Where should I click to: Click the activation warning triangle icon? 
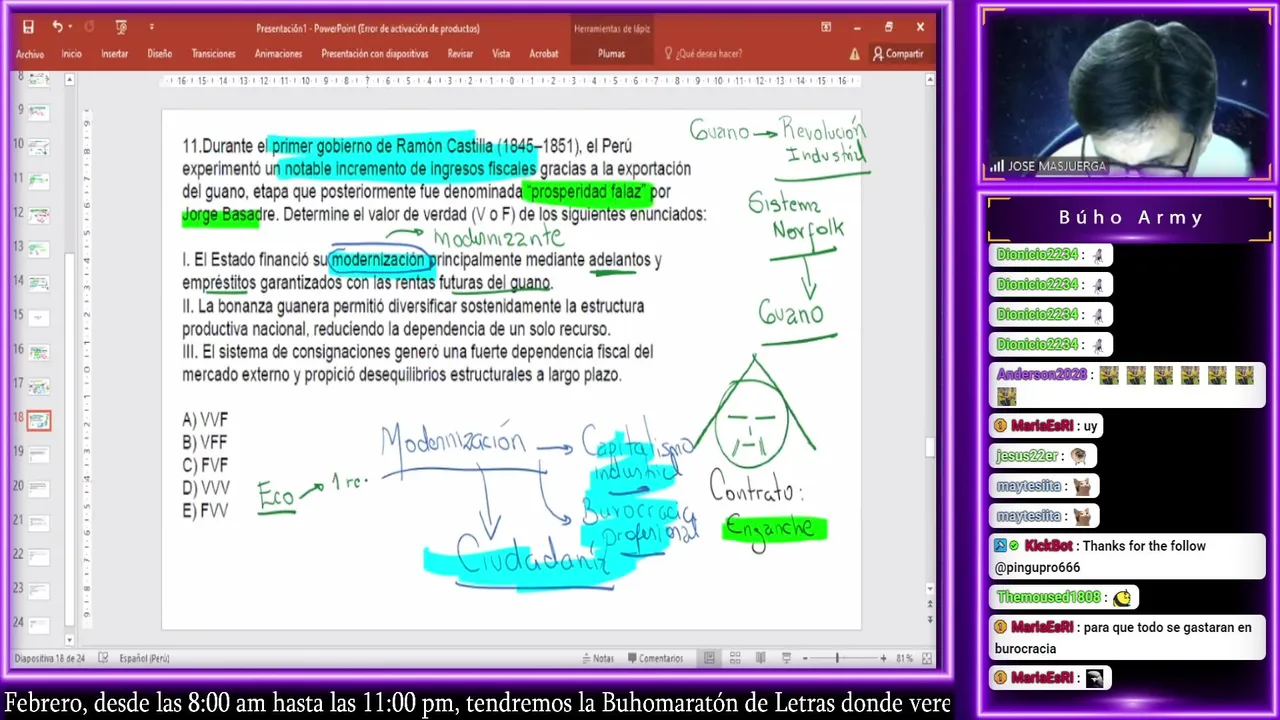pos(855,54)
